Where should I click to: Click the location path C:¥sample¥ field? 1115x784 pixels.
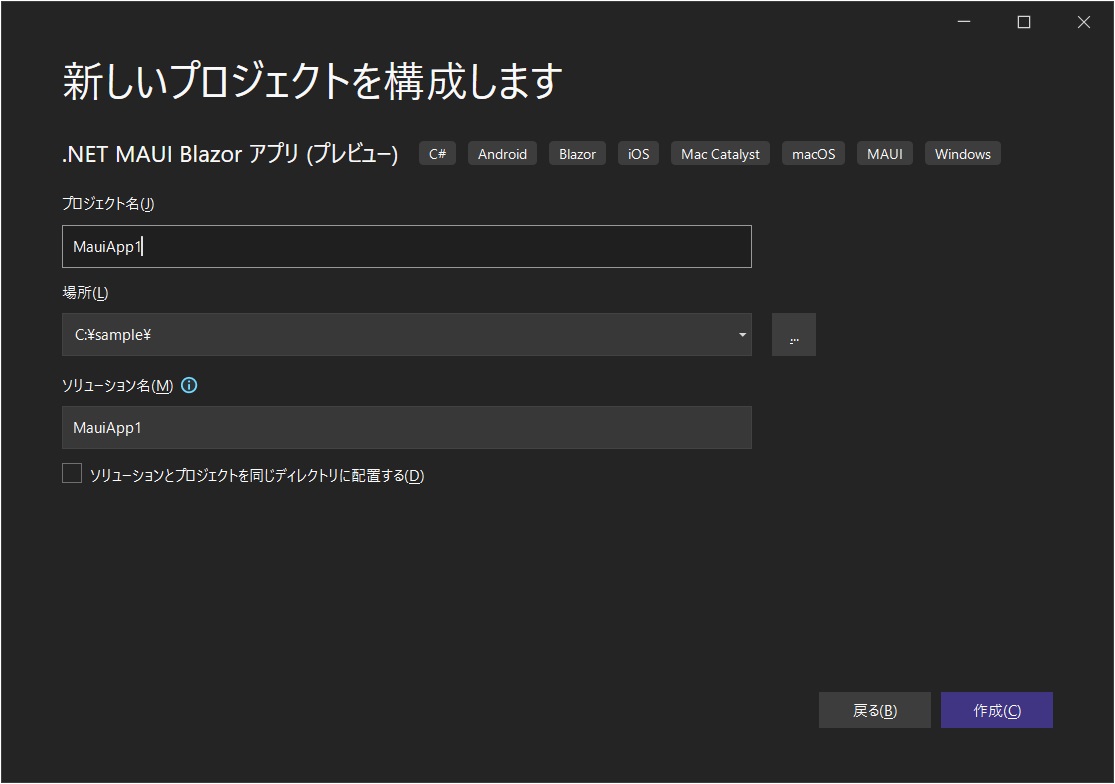[x=407, y=335]
